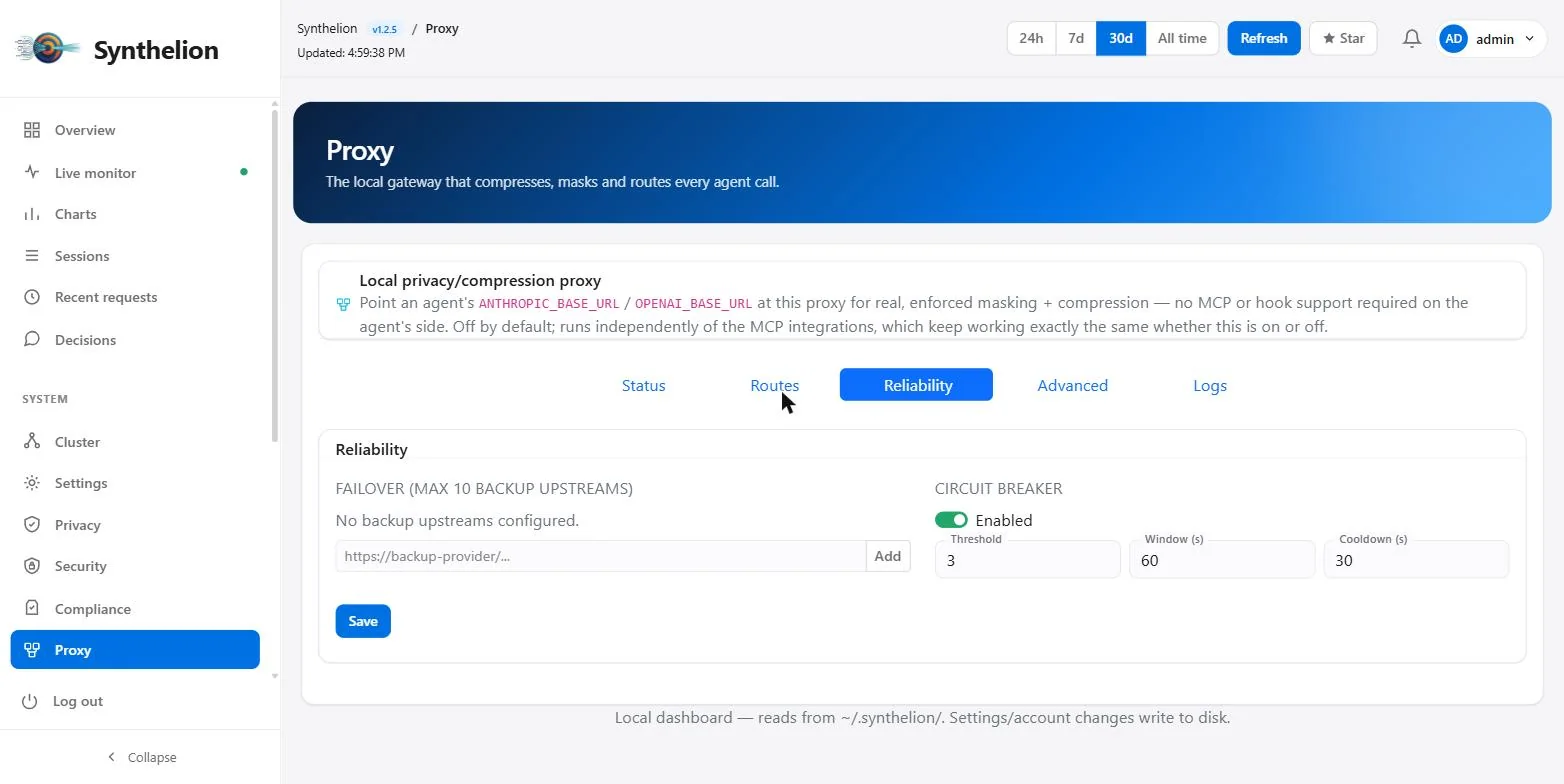The image size is (1564, 784).
Task: Switch to the Advanced tab
Action: [x=1072, y=385]
